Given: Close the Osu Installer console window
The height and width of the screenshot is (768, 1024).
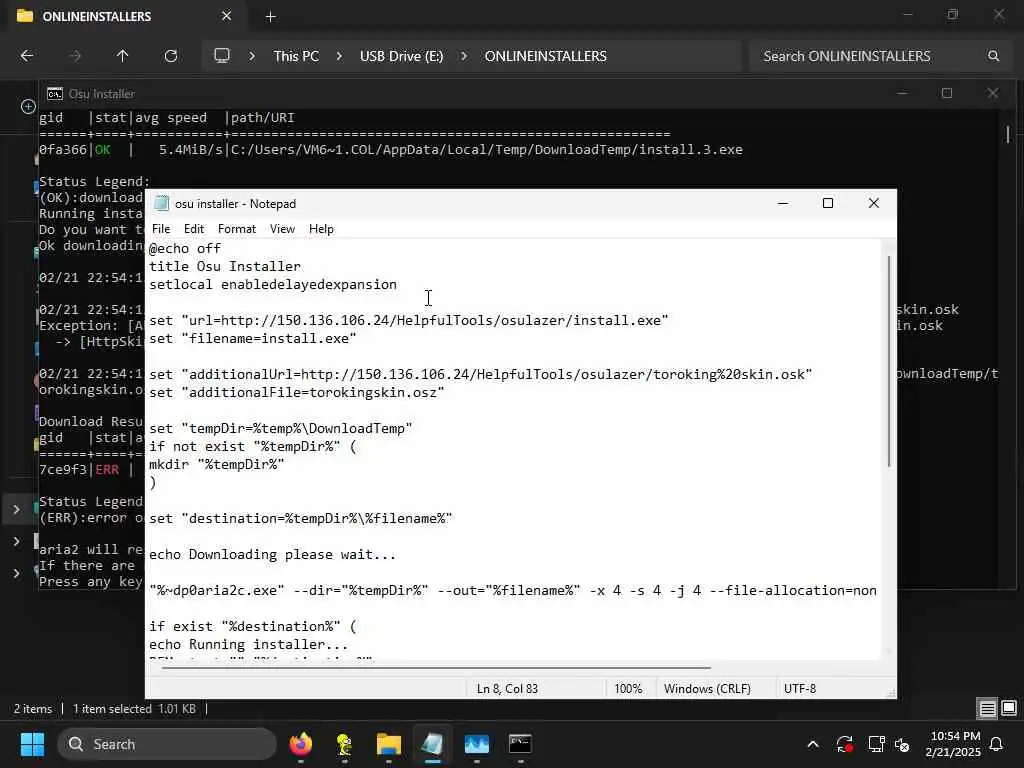Looking at the screenshot, I should click(993, 94).
